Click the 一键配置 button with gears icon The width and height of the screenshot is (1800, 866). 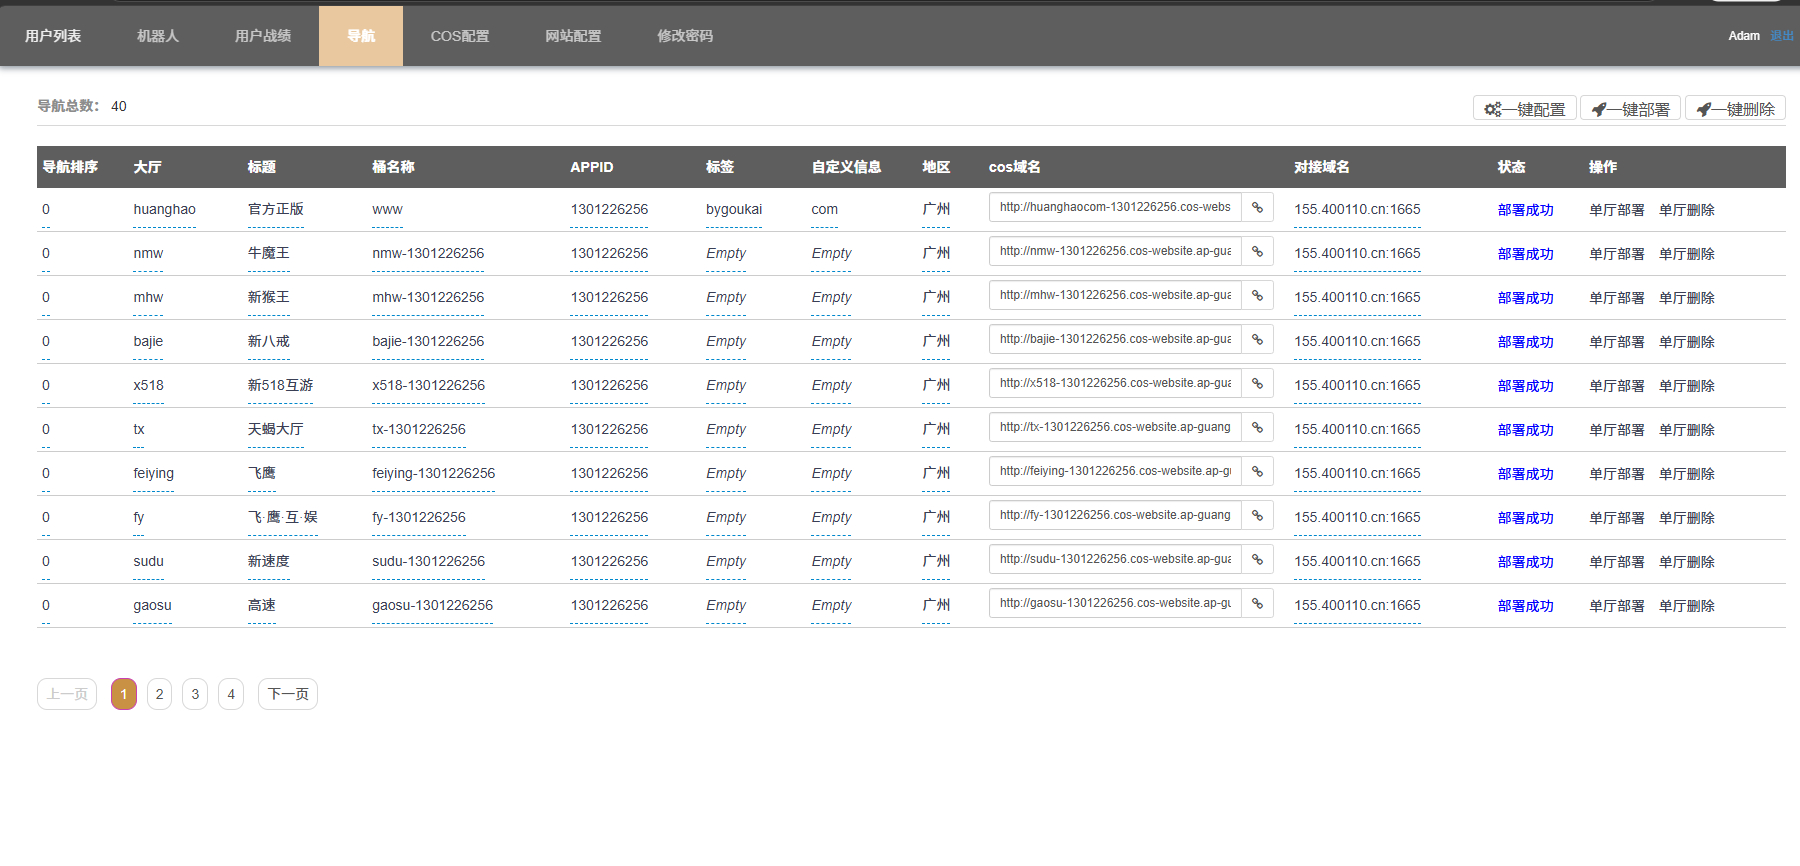pyautogui.click(x=1525, y=109)
